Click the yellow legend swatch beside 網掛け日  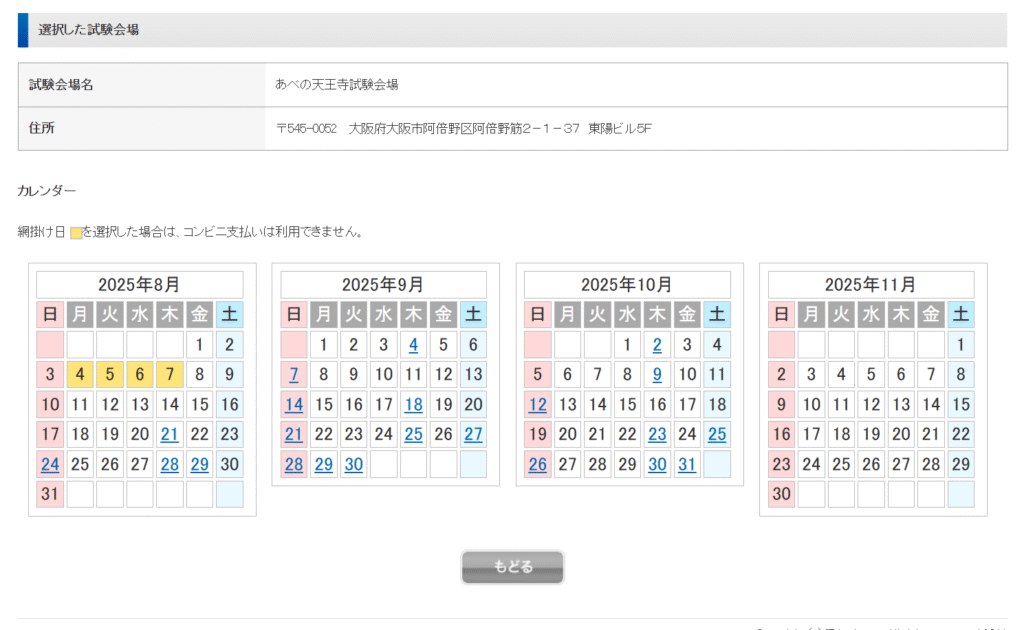pos(76,233)
